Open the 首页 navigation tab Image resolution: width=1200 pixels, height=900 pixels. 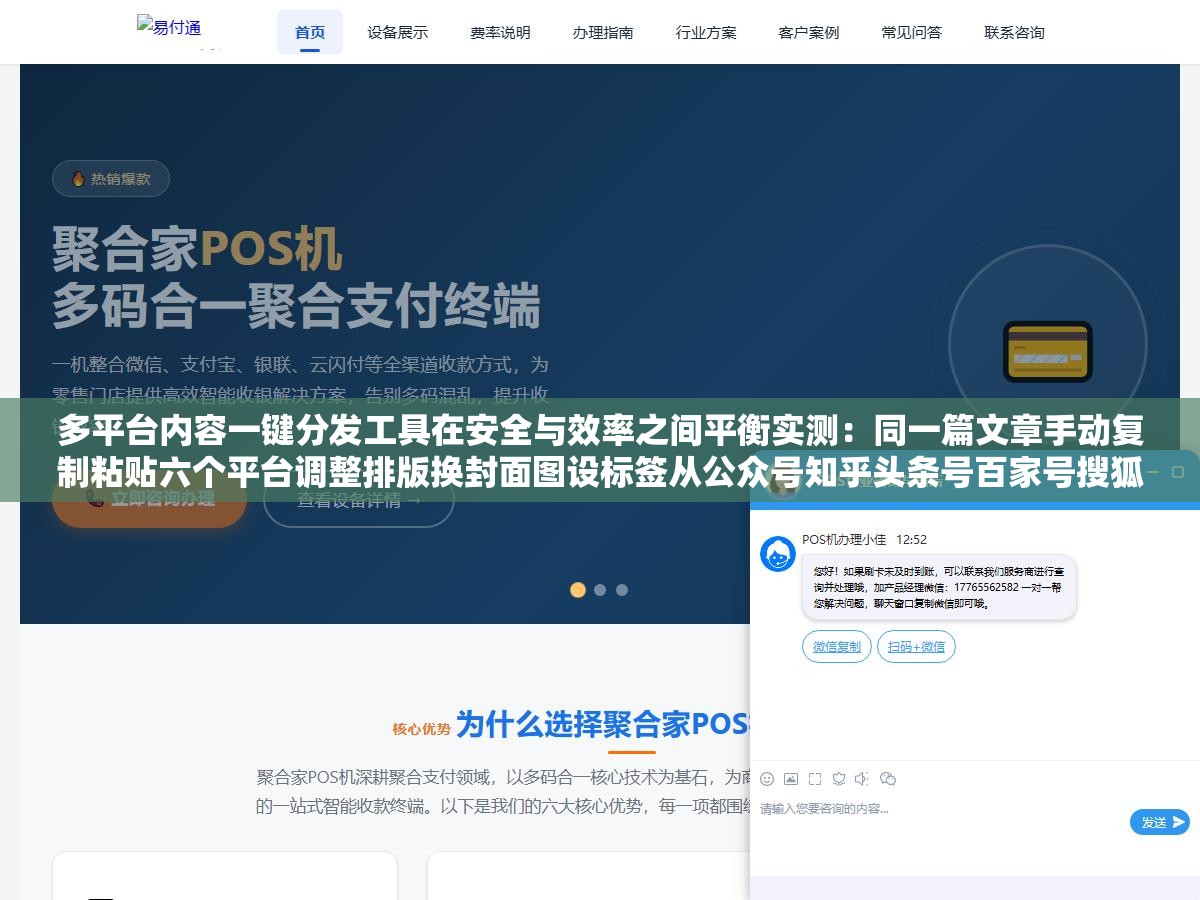pyautogui.click(x=310, y=32)
